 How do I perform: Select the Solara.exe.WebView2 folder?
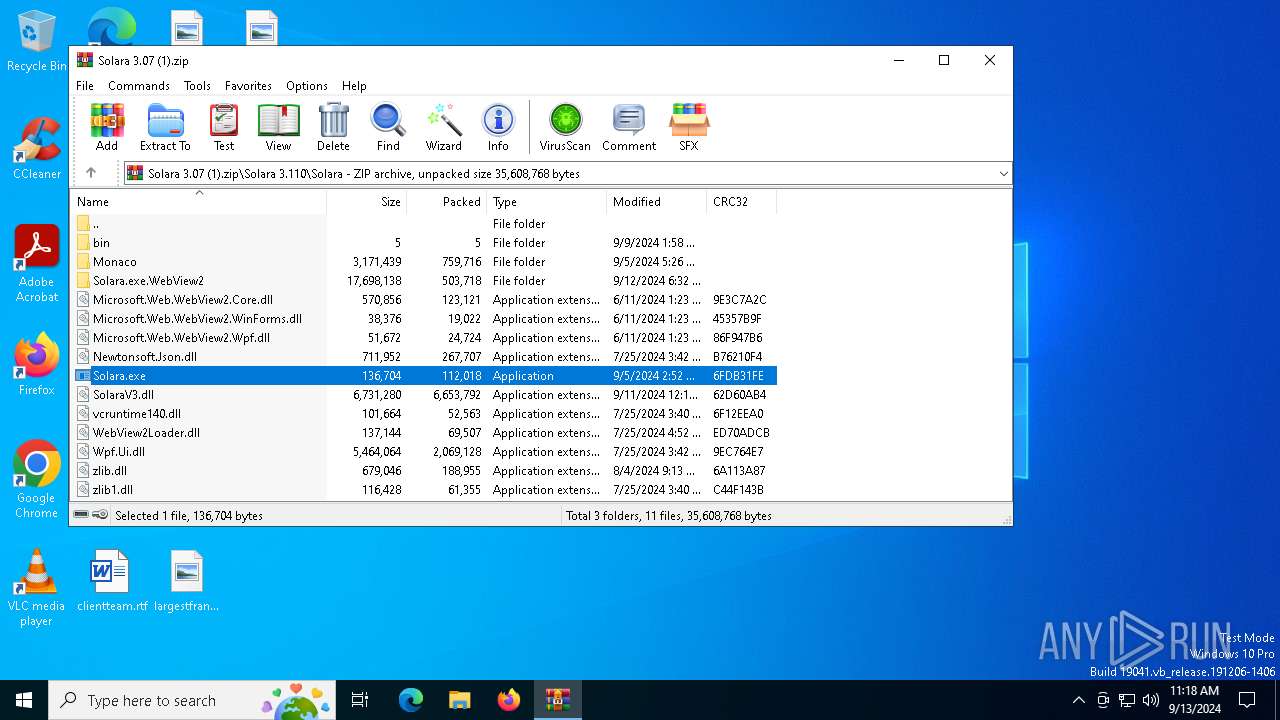tap(425, 281)
